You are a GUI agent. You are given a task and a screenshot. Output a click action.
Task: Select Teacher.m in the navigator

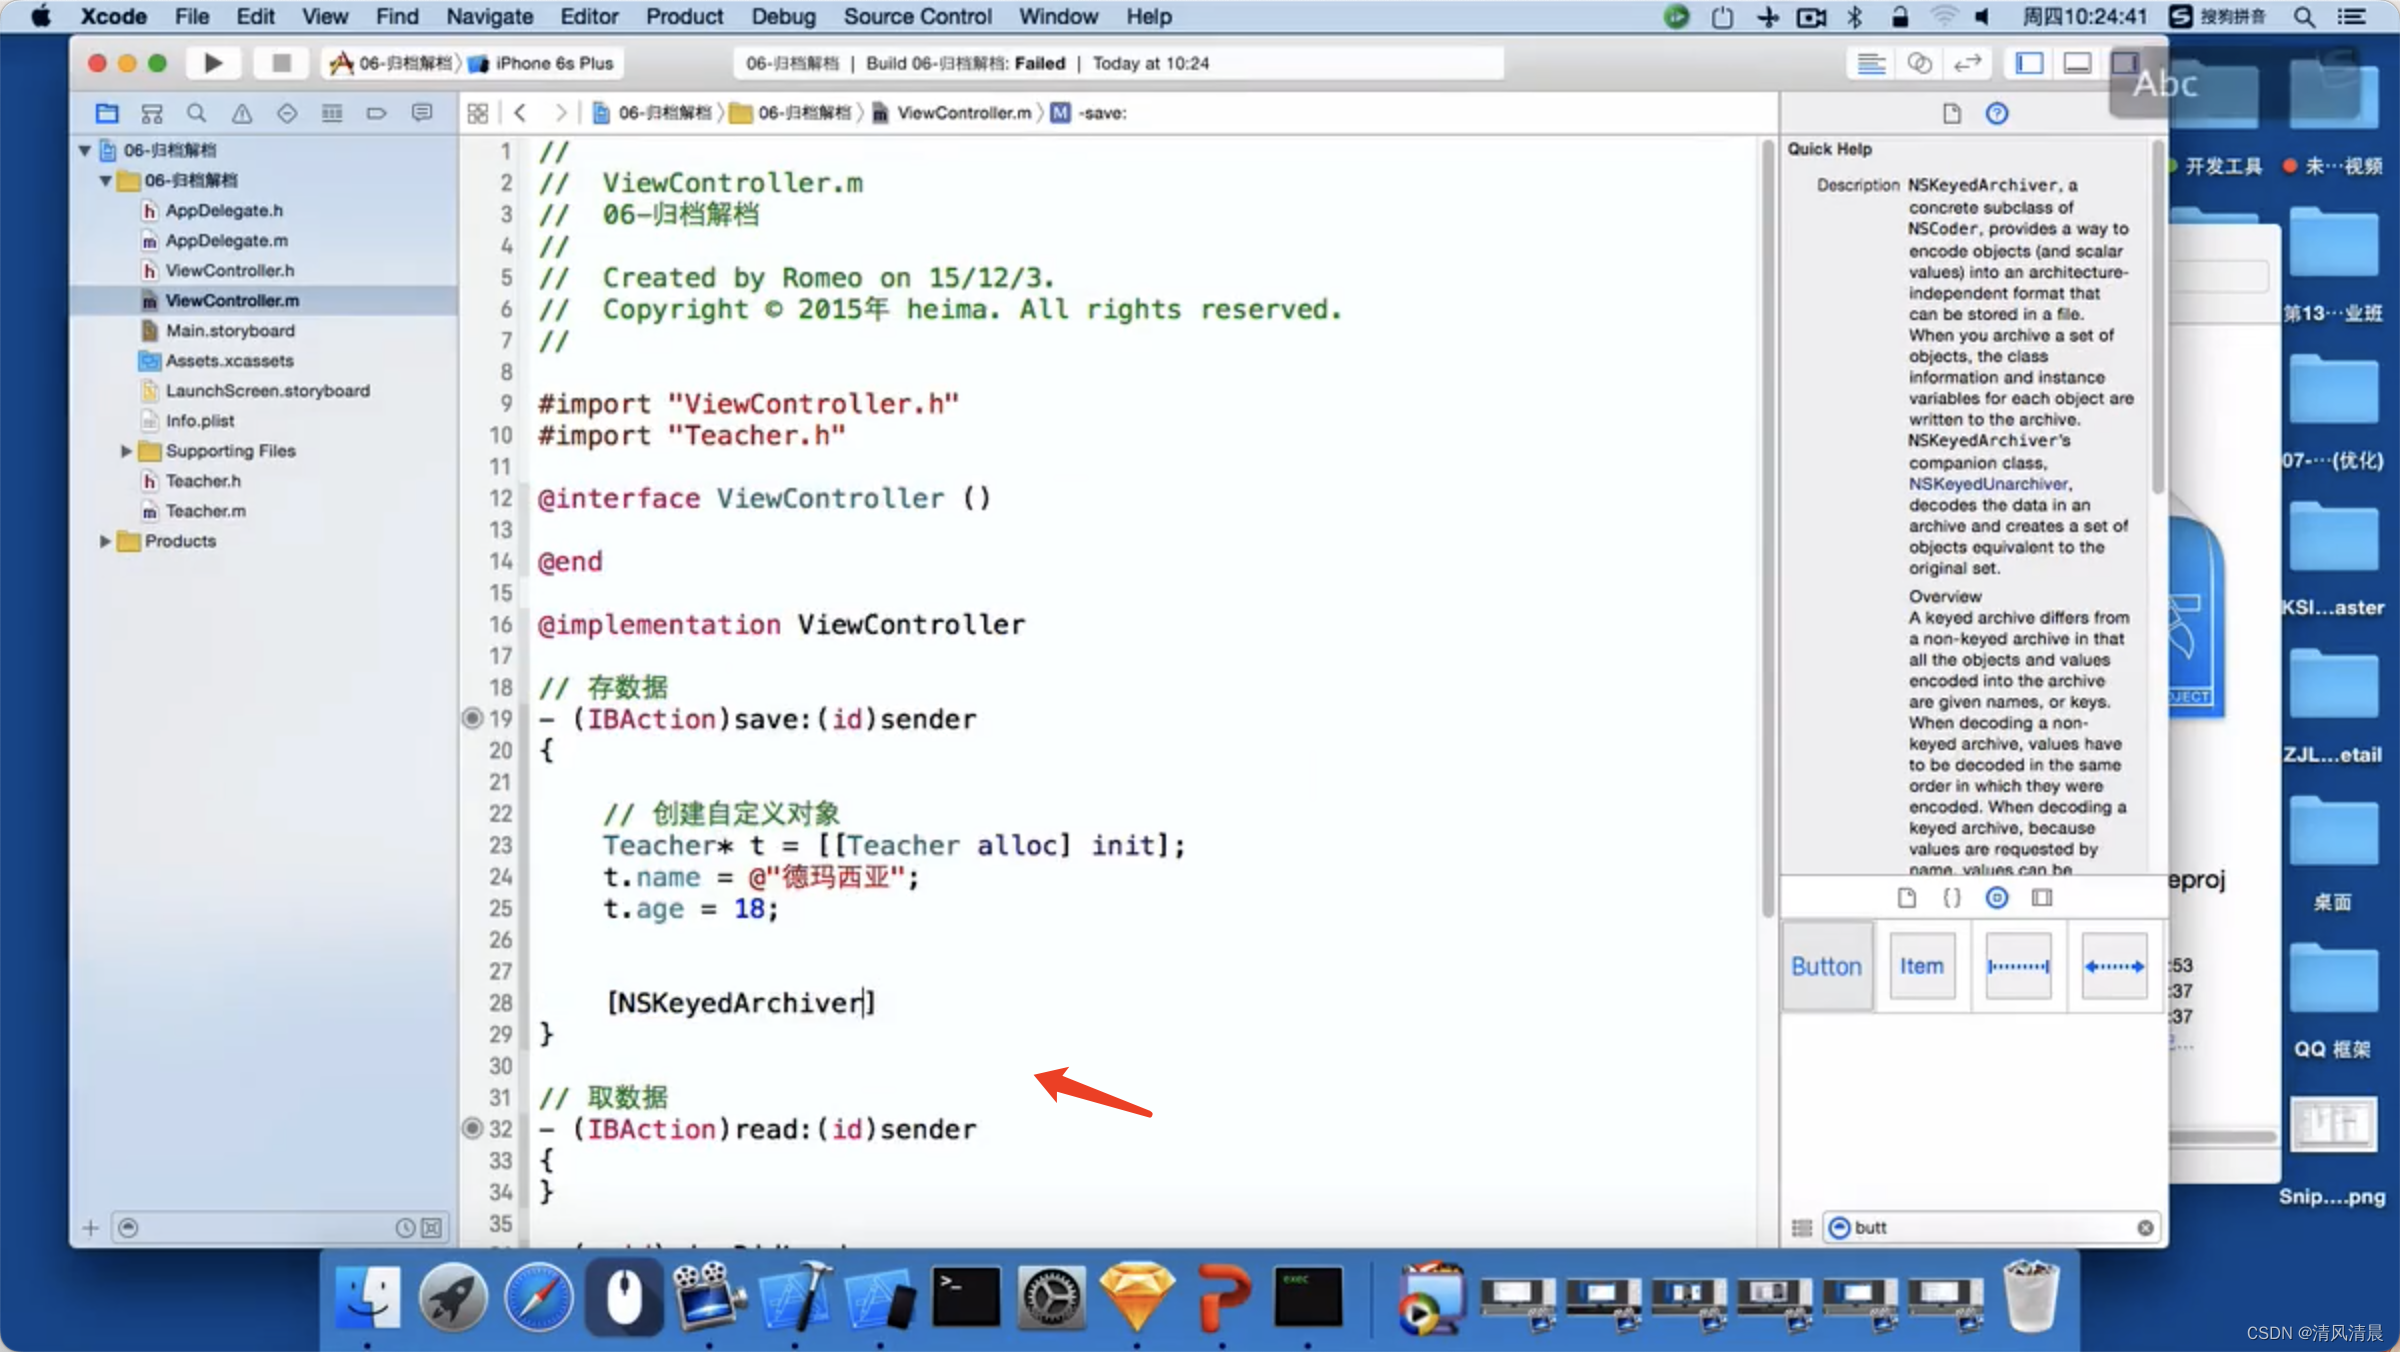tap(205, 511)
